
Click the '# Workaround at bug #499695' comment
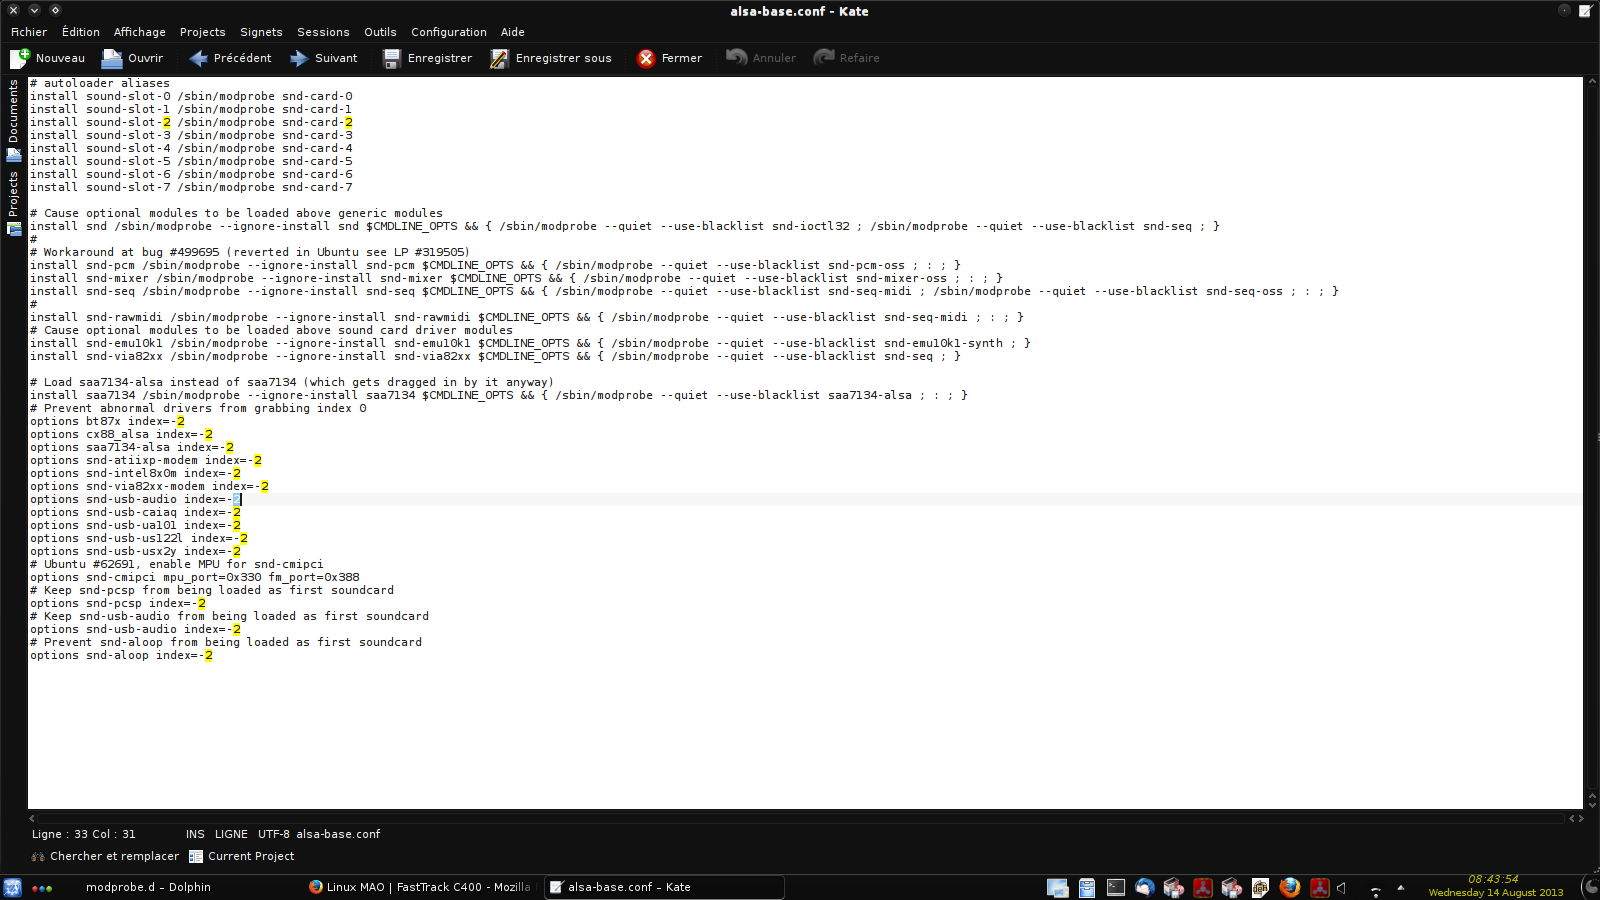250,253
